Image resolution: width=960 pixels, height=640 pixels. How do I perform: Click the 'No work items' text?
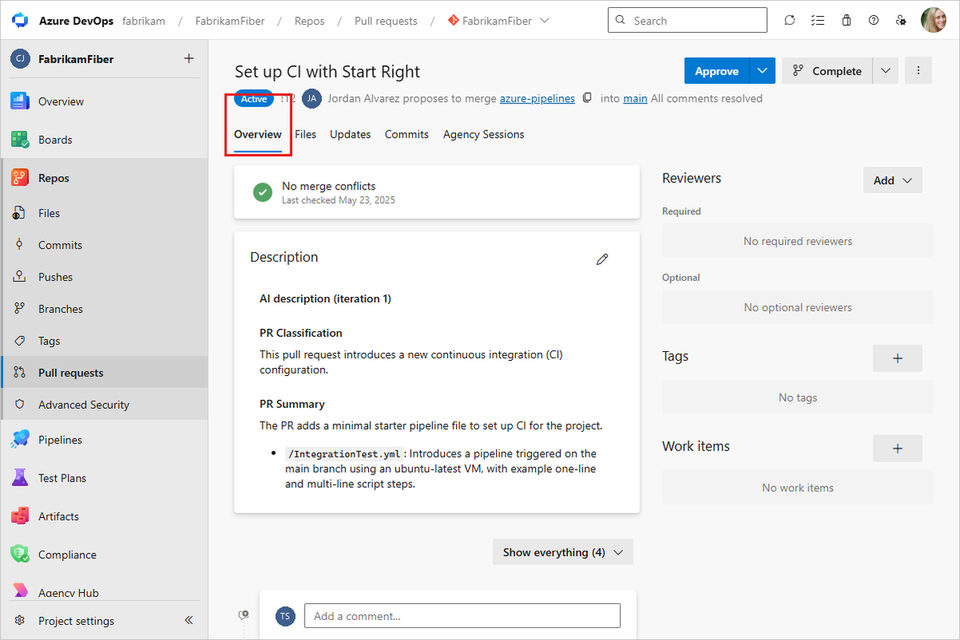click(x=797, y=488)
